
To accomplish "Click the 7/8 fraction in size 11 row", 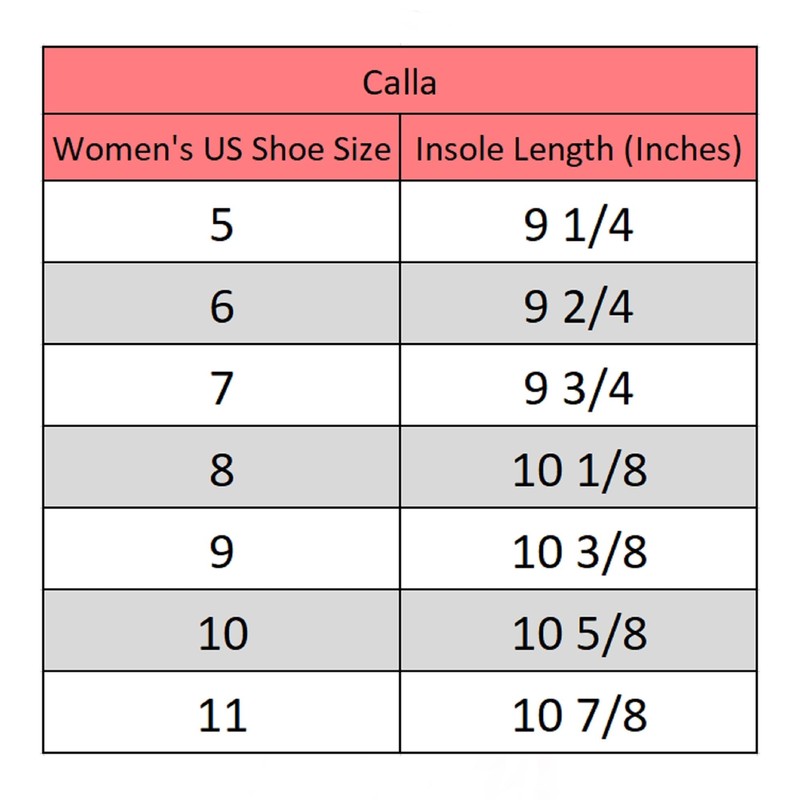I will coord(610,716).
